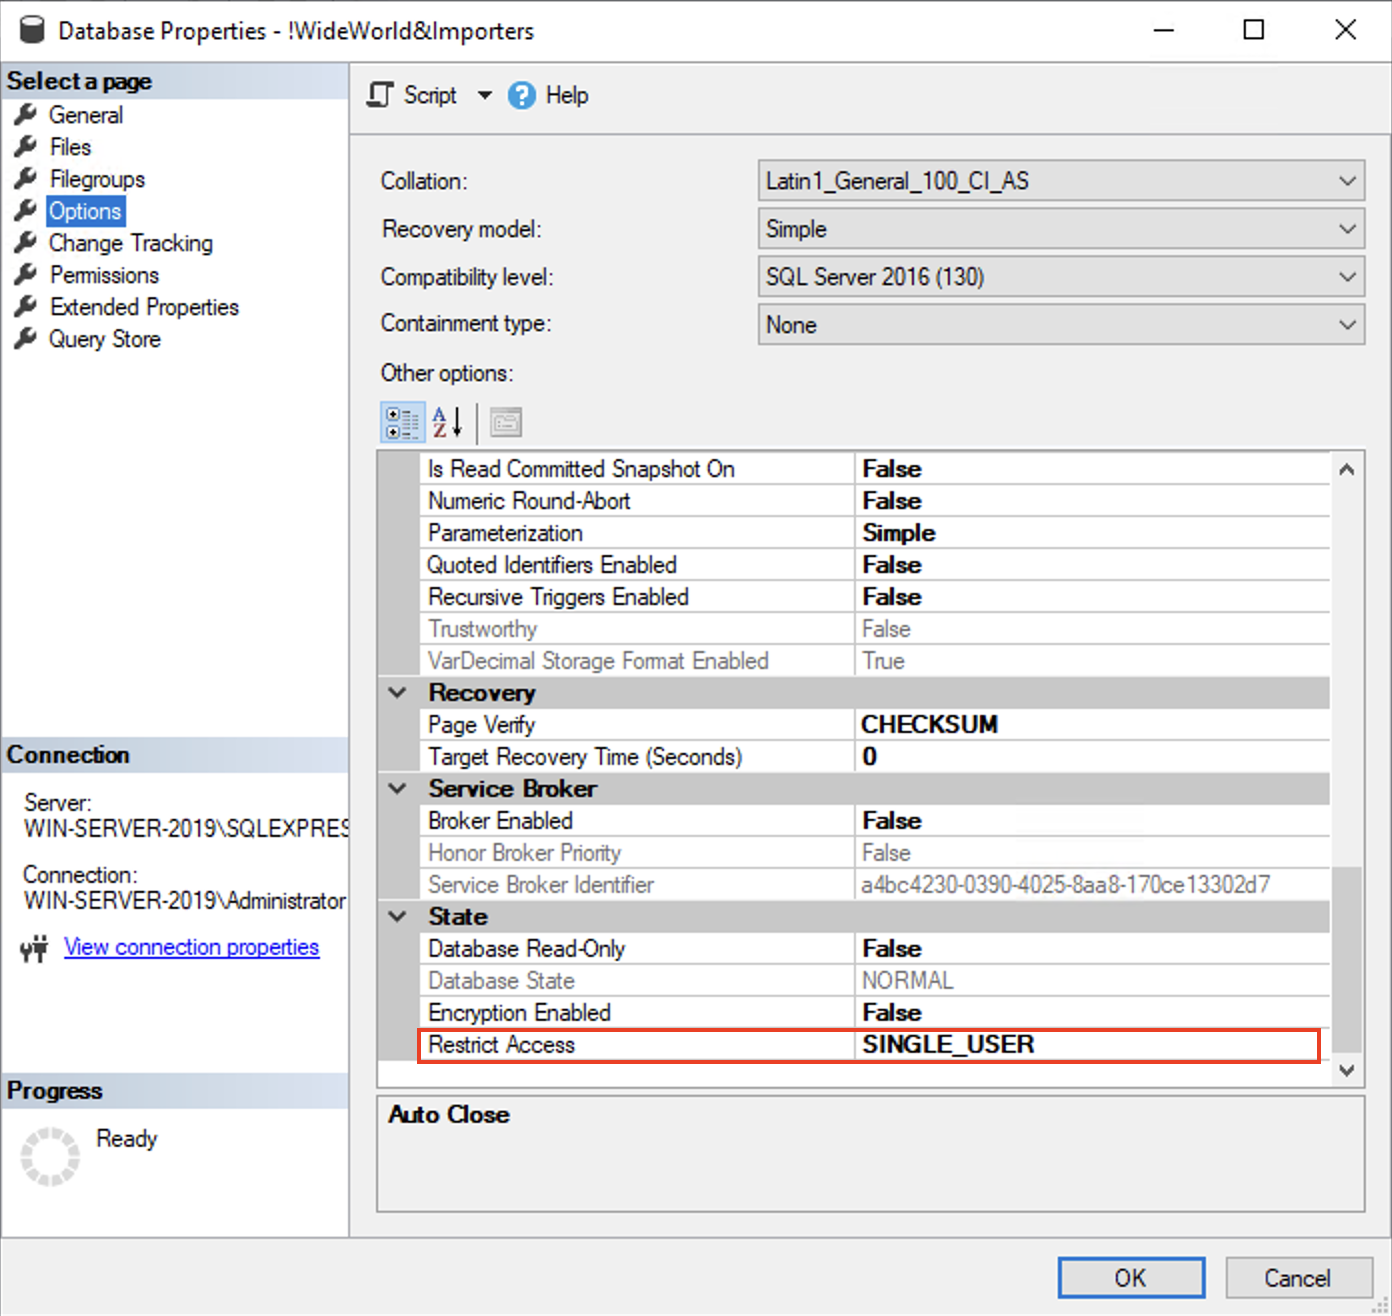The height and width of the screenshot is (1316, 1392).
Task: Select Database Read-Only row
Action: (875, 949)
